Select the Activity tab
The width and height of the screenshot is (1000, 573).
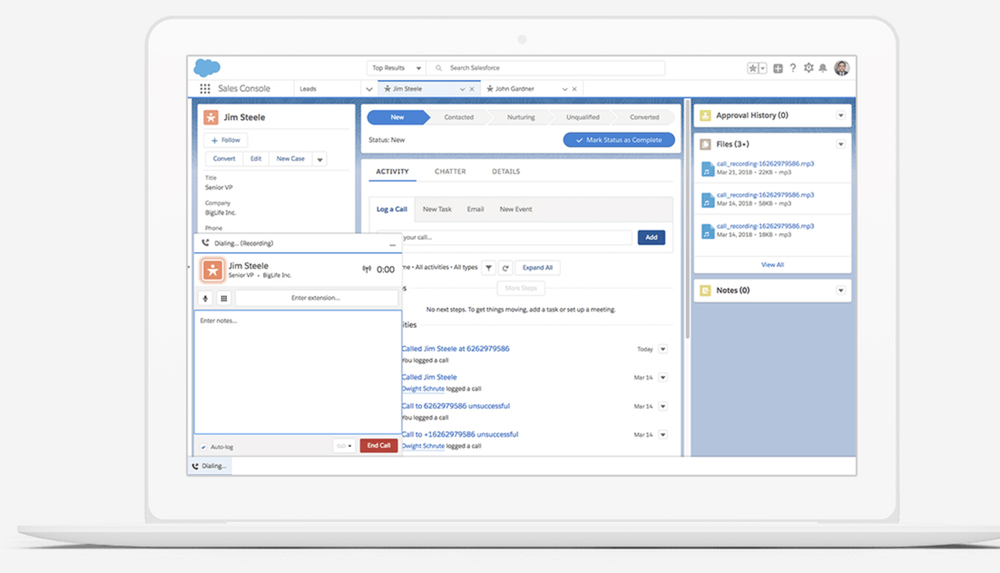tap(392, 172)
